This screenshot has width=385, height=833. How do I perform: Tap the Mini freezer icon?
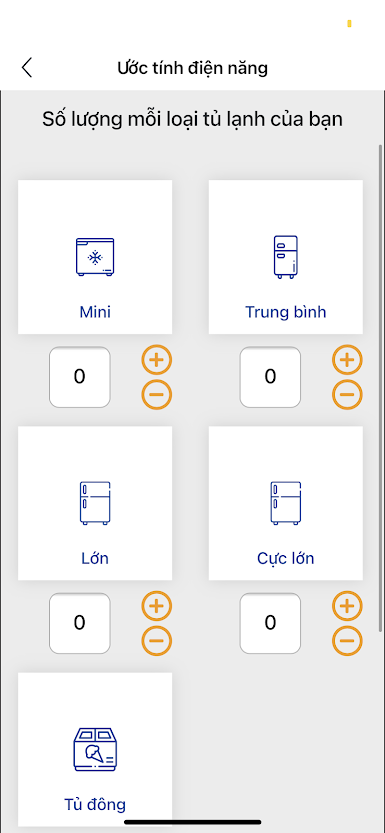(x=95, y=257)
